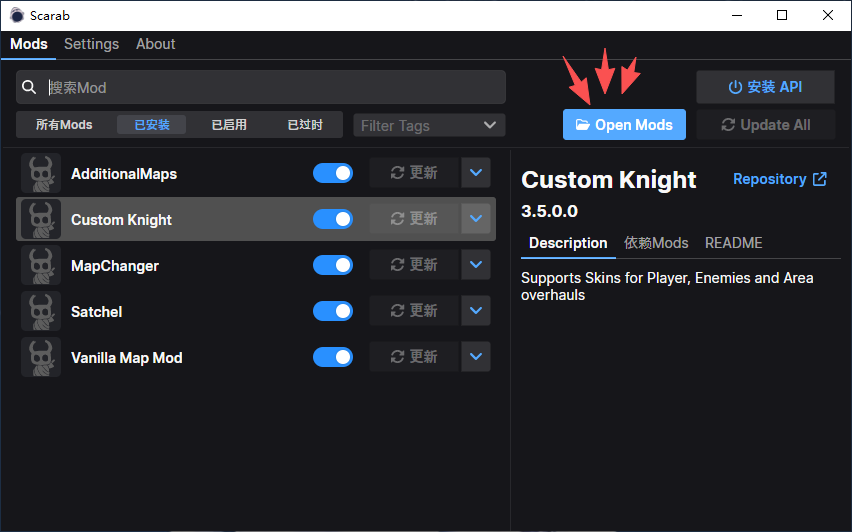
Task: Switch off the Satchel mod toggle
Action: pos(333,311)
